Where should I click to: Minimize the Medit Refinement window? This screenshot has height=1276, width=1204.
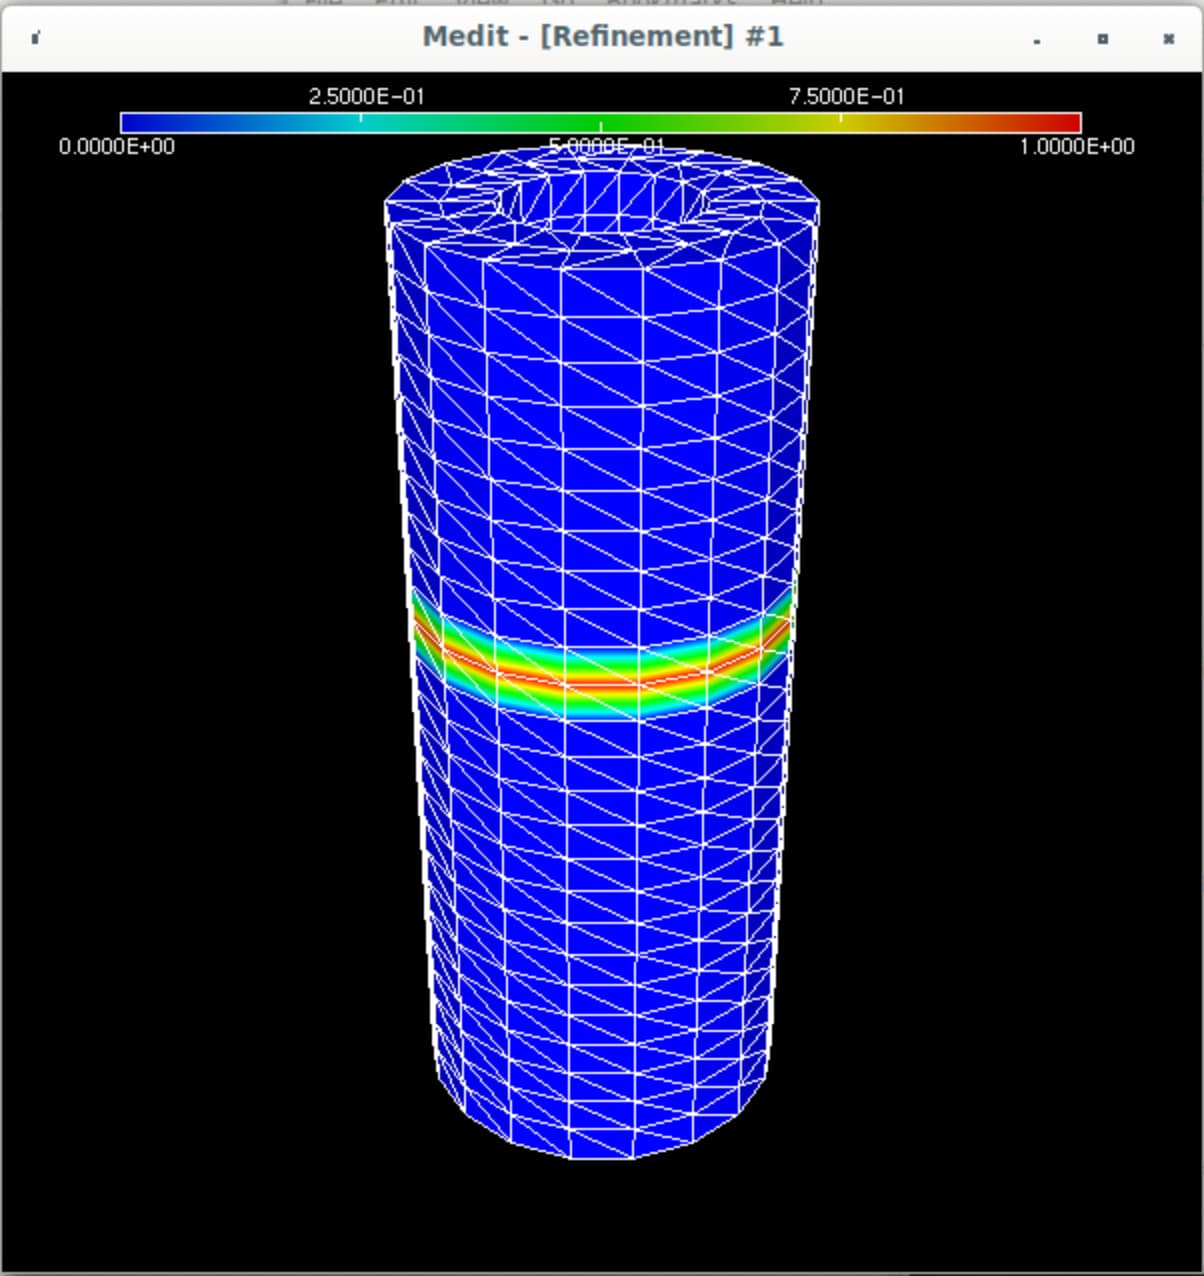(1037, 39)
